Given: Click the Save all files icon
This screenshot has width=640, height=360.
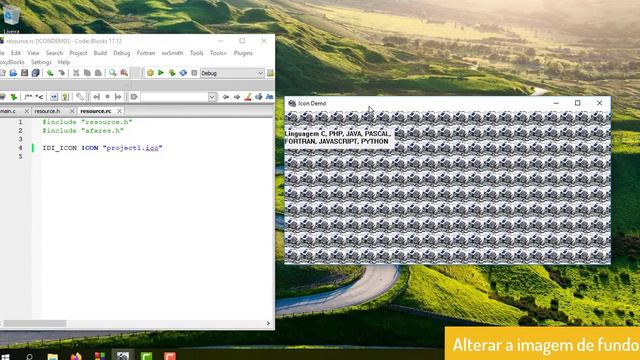Looking at the screenshot, I should 36,73.
